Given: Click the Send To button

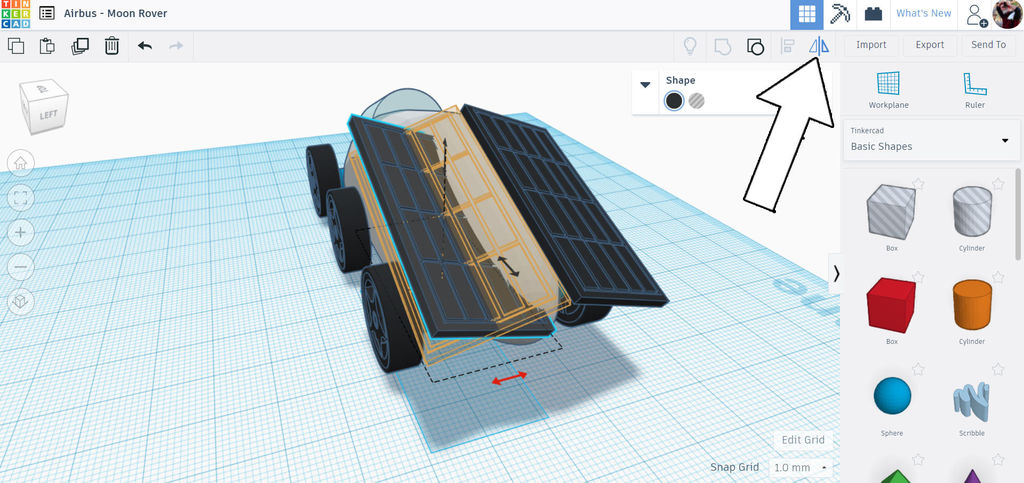Looking at the screenshot, I should (x=989, y=44).
